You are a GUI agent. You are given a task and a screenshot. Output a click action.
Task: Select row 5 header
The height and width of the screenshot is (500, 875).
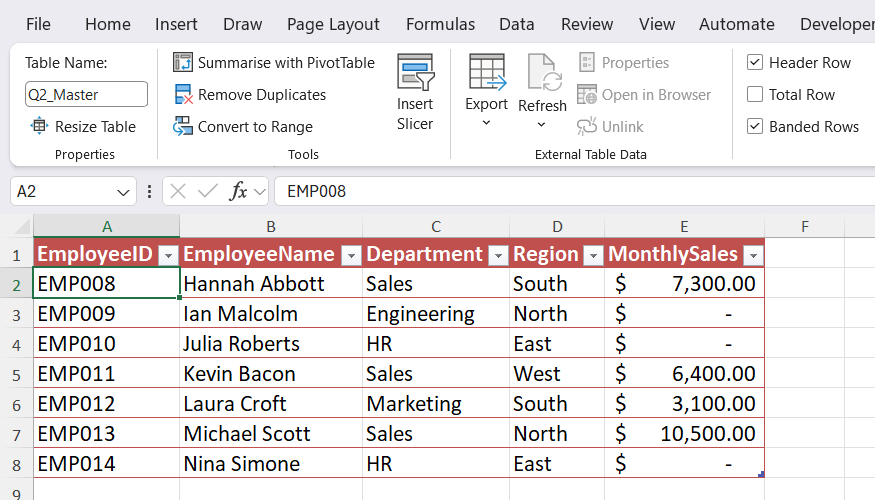(x=17, y=374)
